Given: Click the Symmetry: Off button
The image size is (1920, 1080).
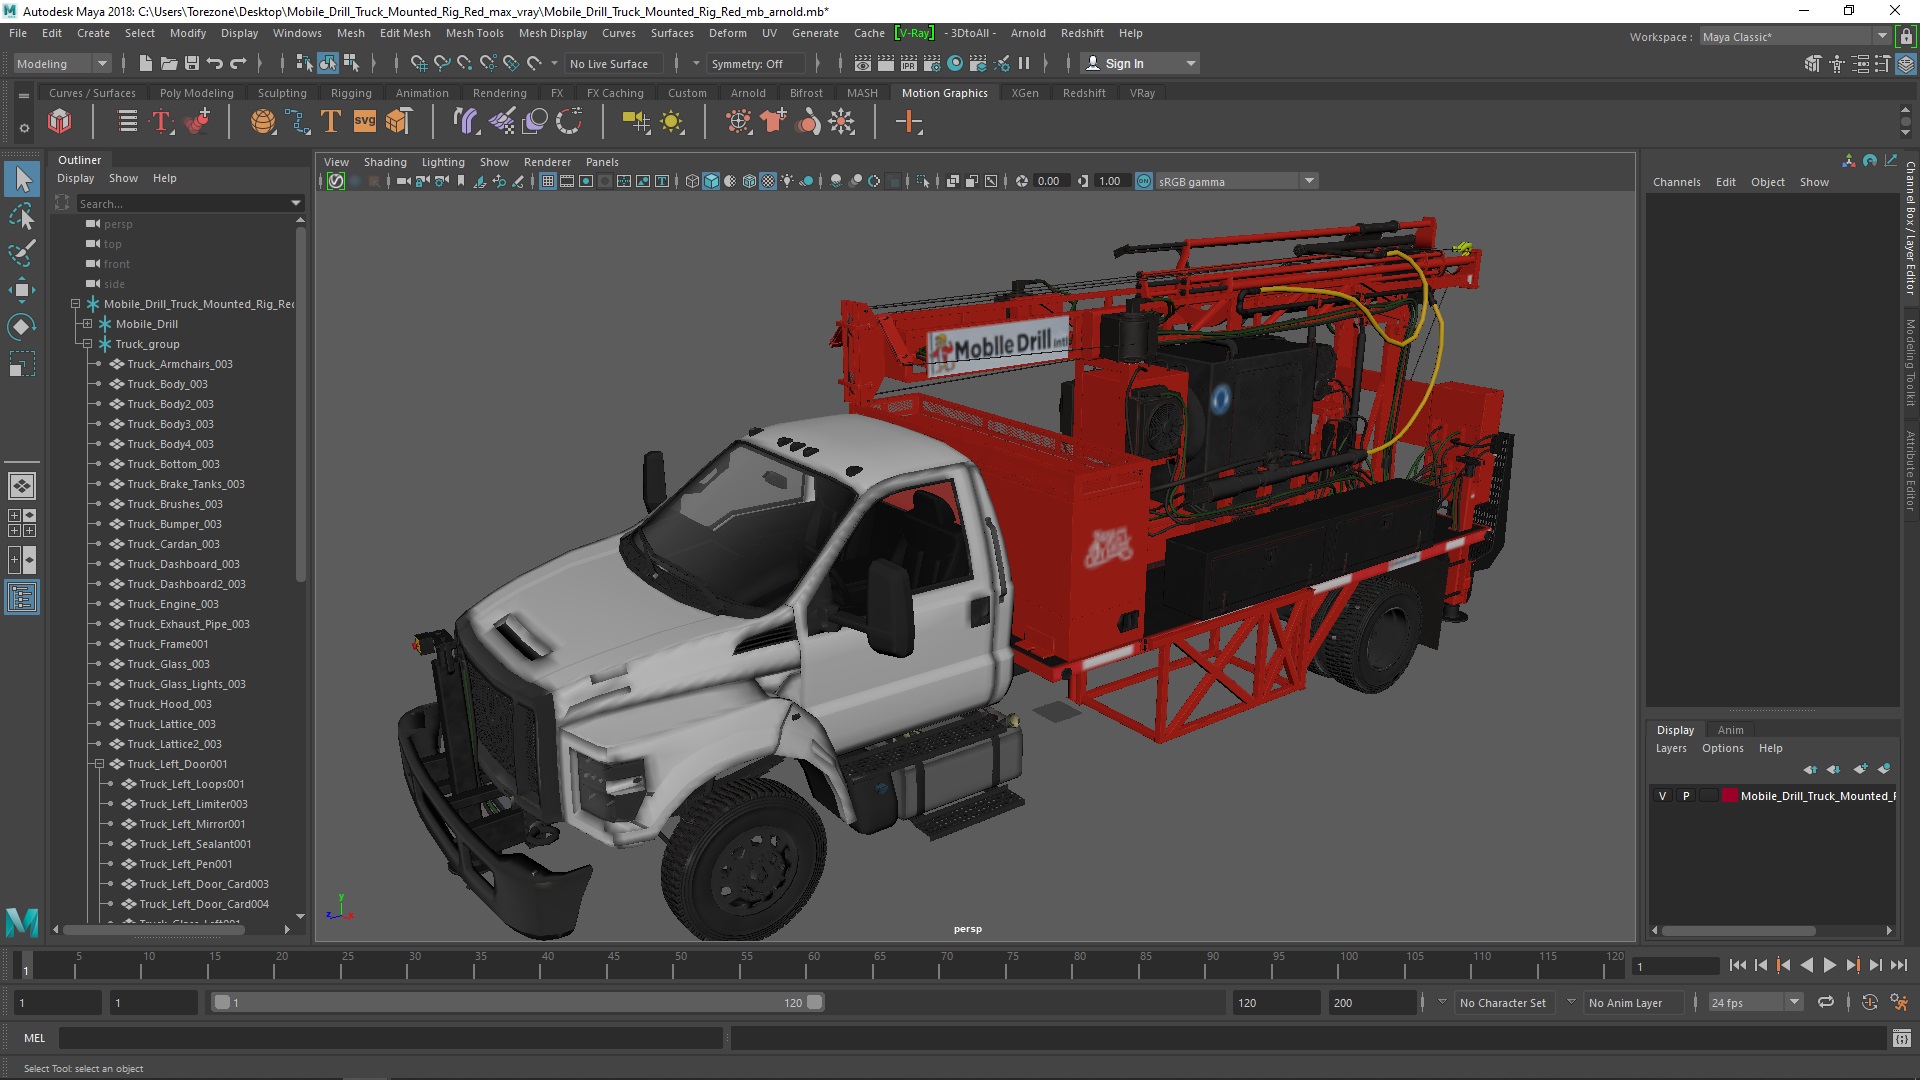Looking at the screenshot, I should [755, 63].
